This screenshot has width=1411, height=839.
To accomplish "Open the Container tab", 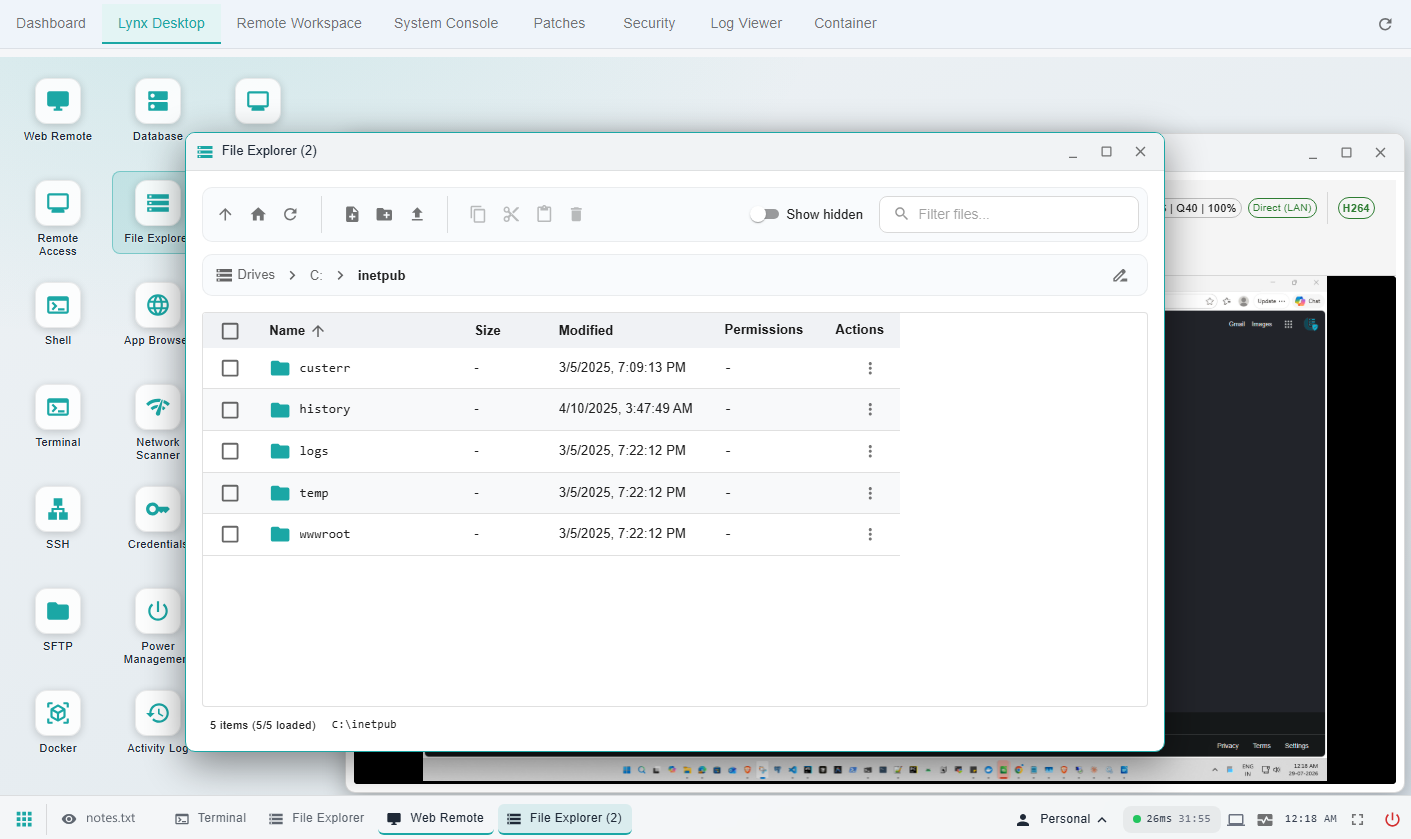I will coord(845,23).
